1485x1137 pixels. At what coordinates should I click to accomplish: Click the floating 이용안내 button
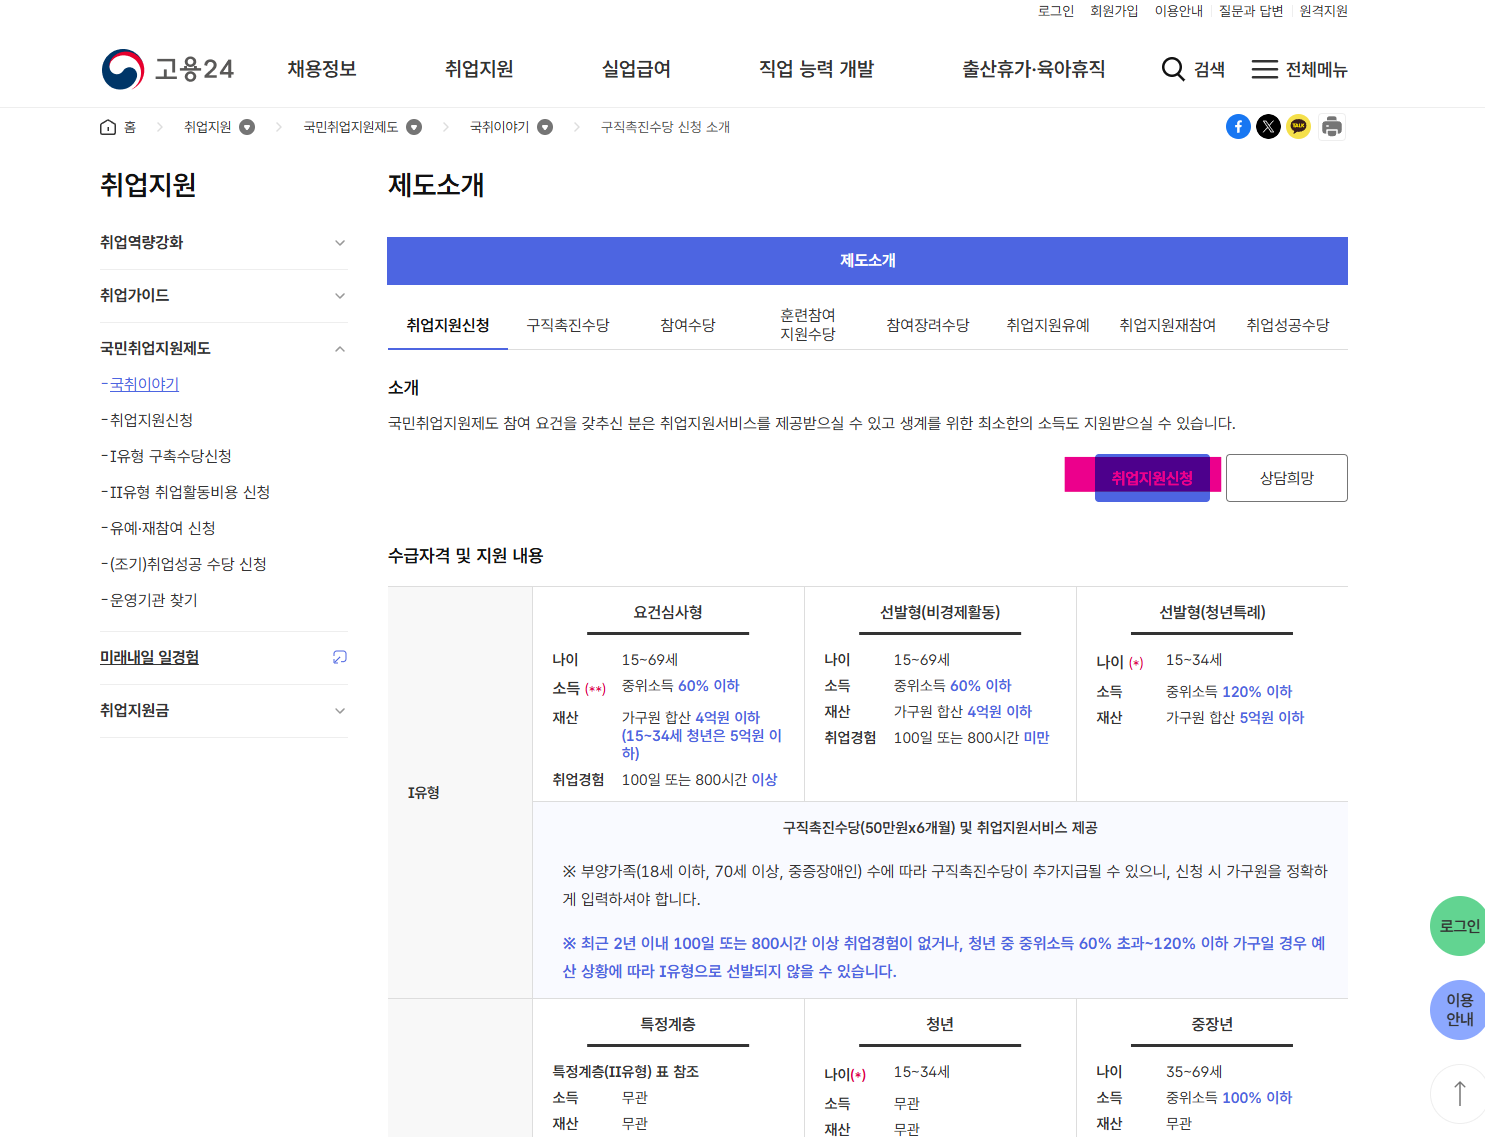1459,1010
